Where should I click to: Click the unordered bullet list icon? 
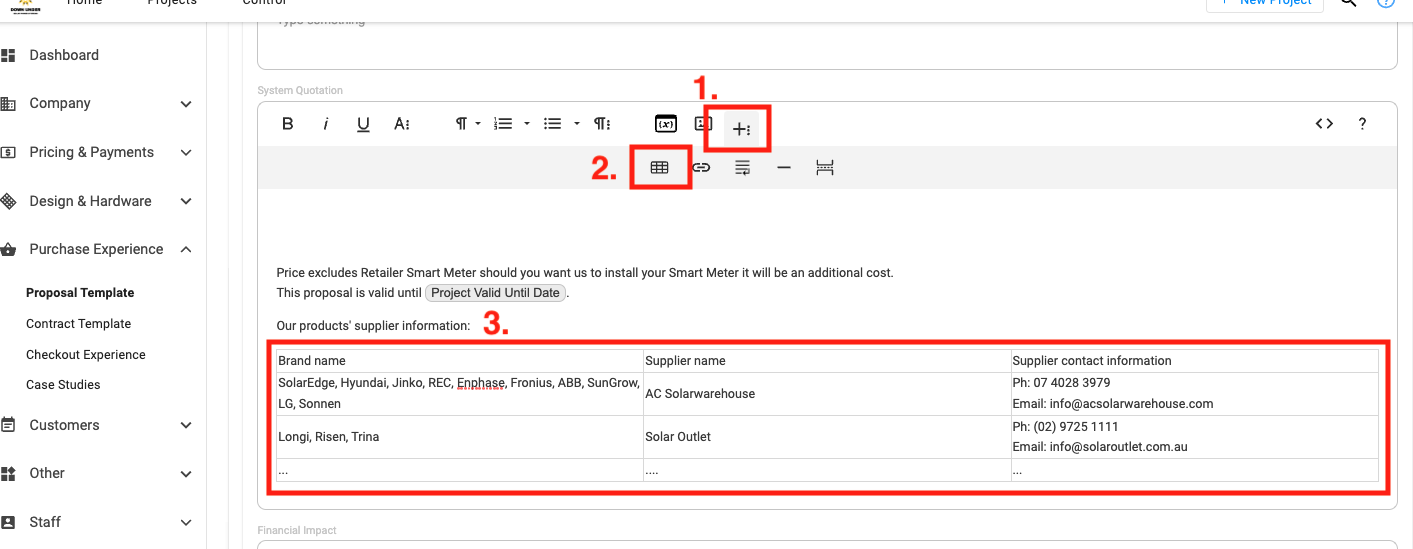[x=552, y=124]
